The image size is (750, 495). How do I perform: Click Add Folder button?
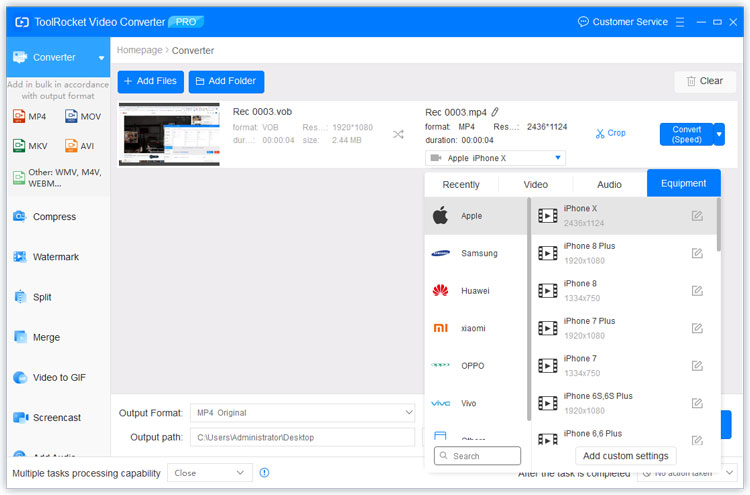tap(226, 81)
